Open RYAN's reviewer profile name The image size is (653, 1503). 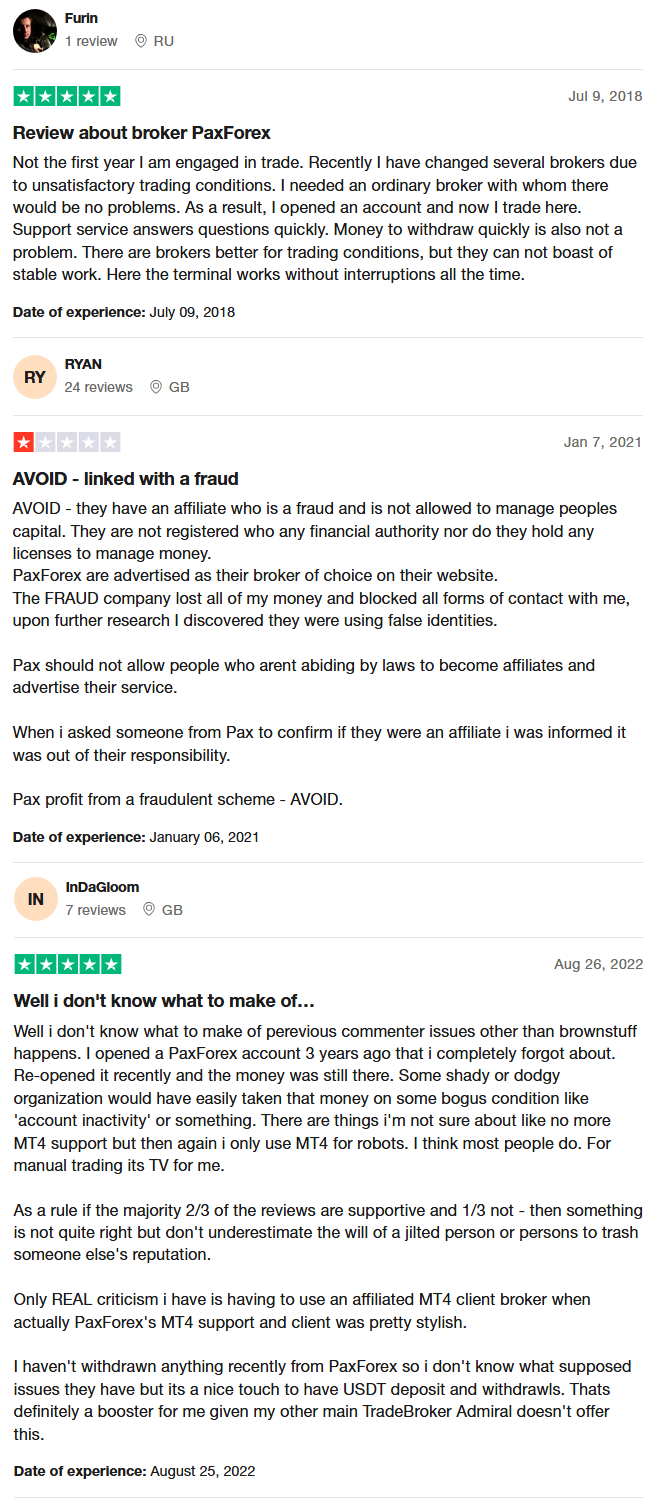83,365
